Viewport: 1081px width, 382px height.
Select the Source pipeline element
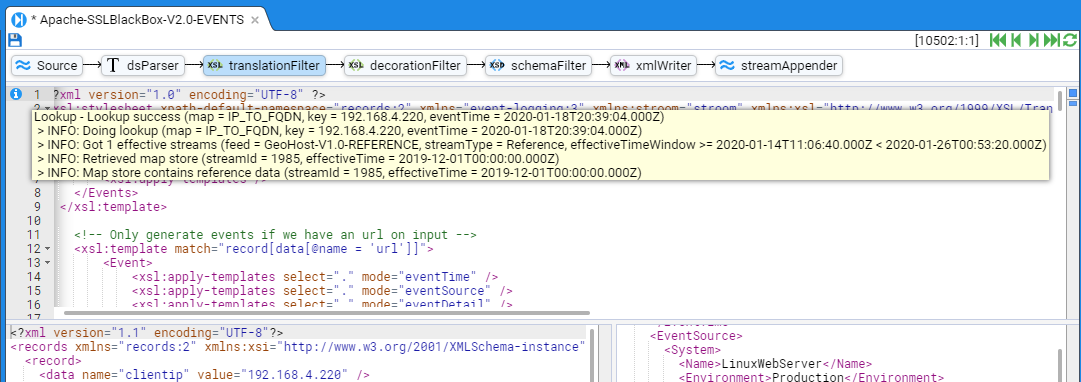[x=47, y=66]
